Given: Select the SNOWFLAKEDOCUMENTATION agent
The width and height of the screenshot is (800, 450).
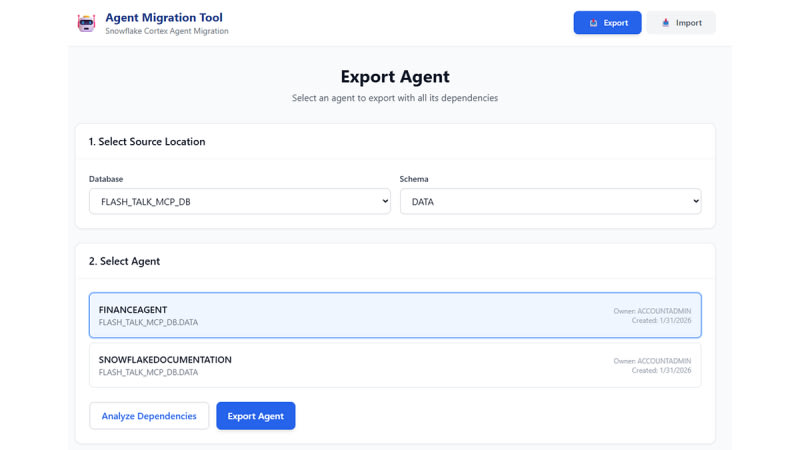Looking at the screenshot, I should (395, 365).
